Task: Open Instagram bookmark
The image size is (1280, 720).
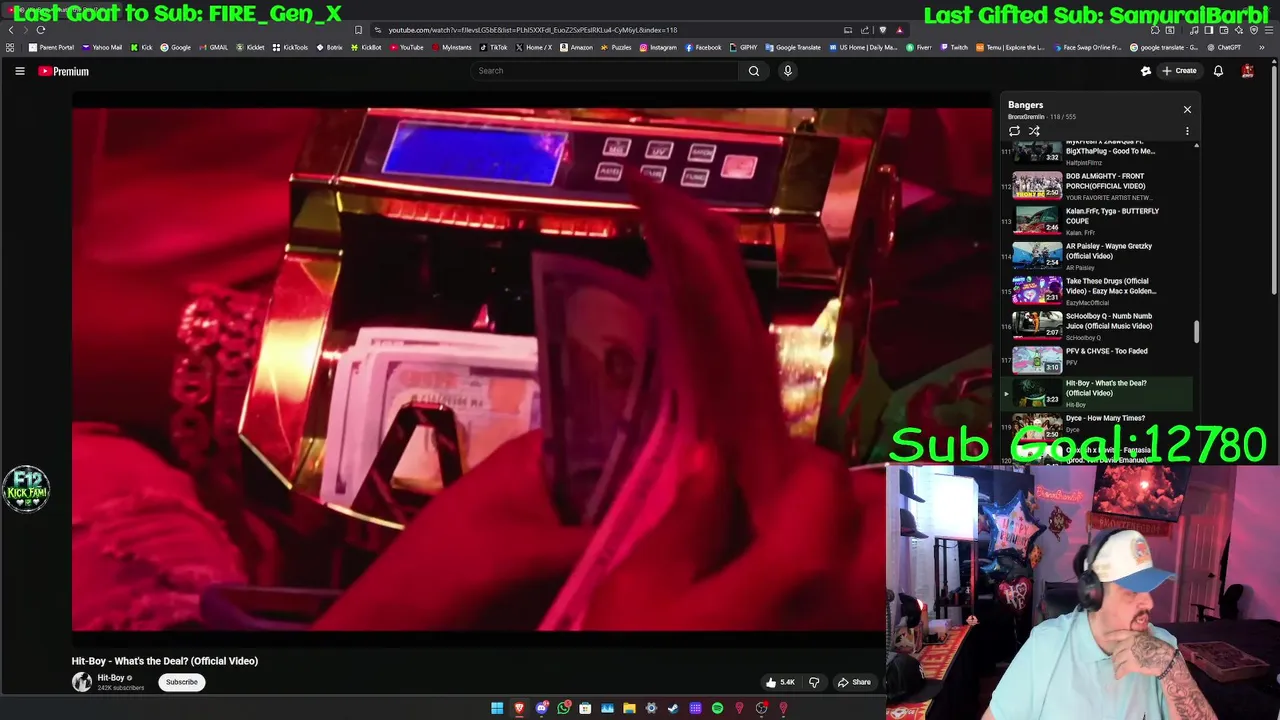Action: (658, 47)
